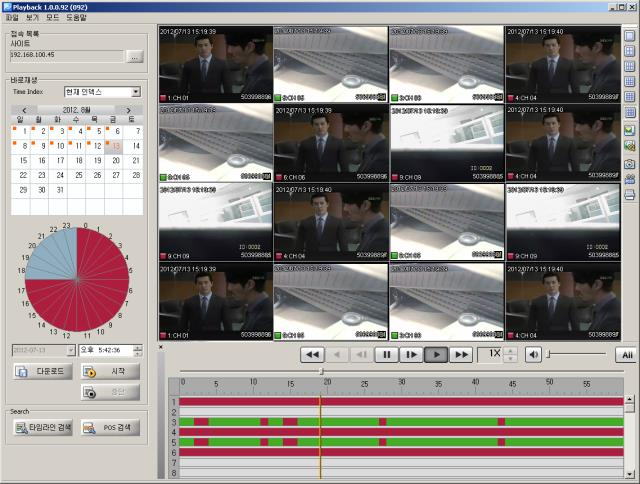
Task: Switch to single-channel view layout
Action: (x=629, y=36)
